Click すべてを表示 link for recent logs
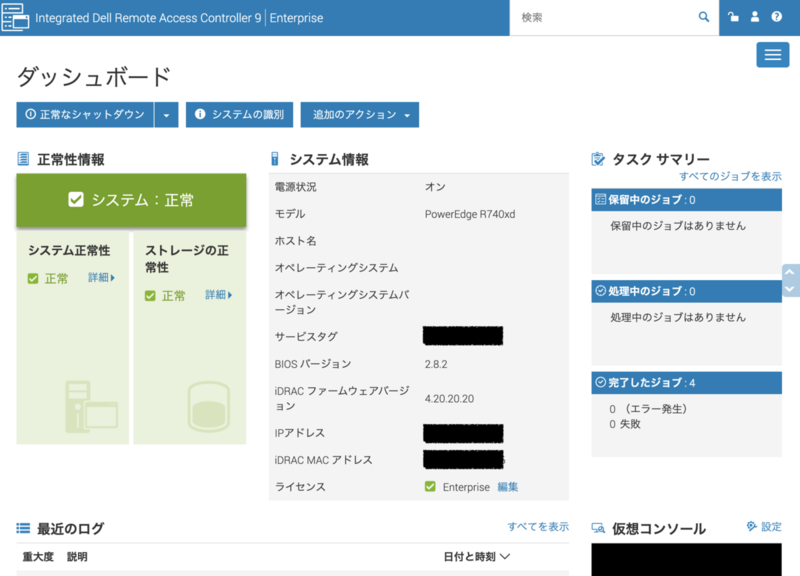800x576 pixels. coord(538,526)
